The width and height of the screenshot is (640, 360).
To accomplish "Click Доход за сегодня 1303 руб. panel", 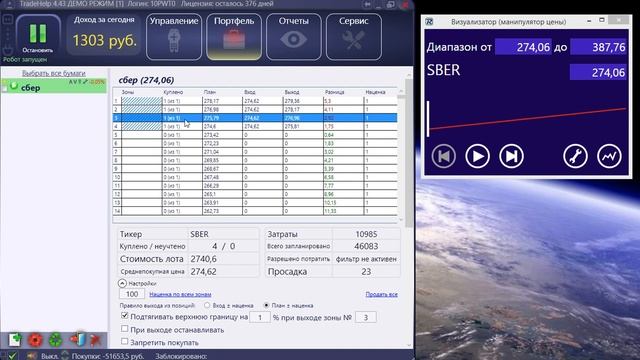I will click(x=104, y=35).
